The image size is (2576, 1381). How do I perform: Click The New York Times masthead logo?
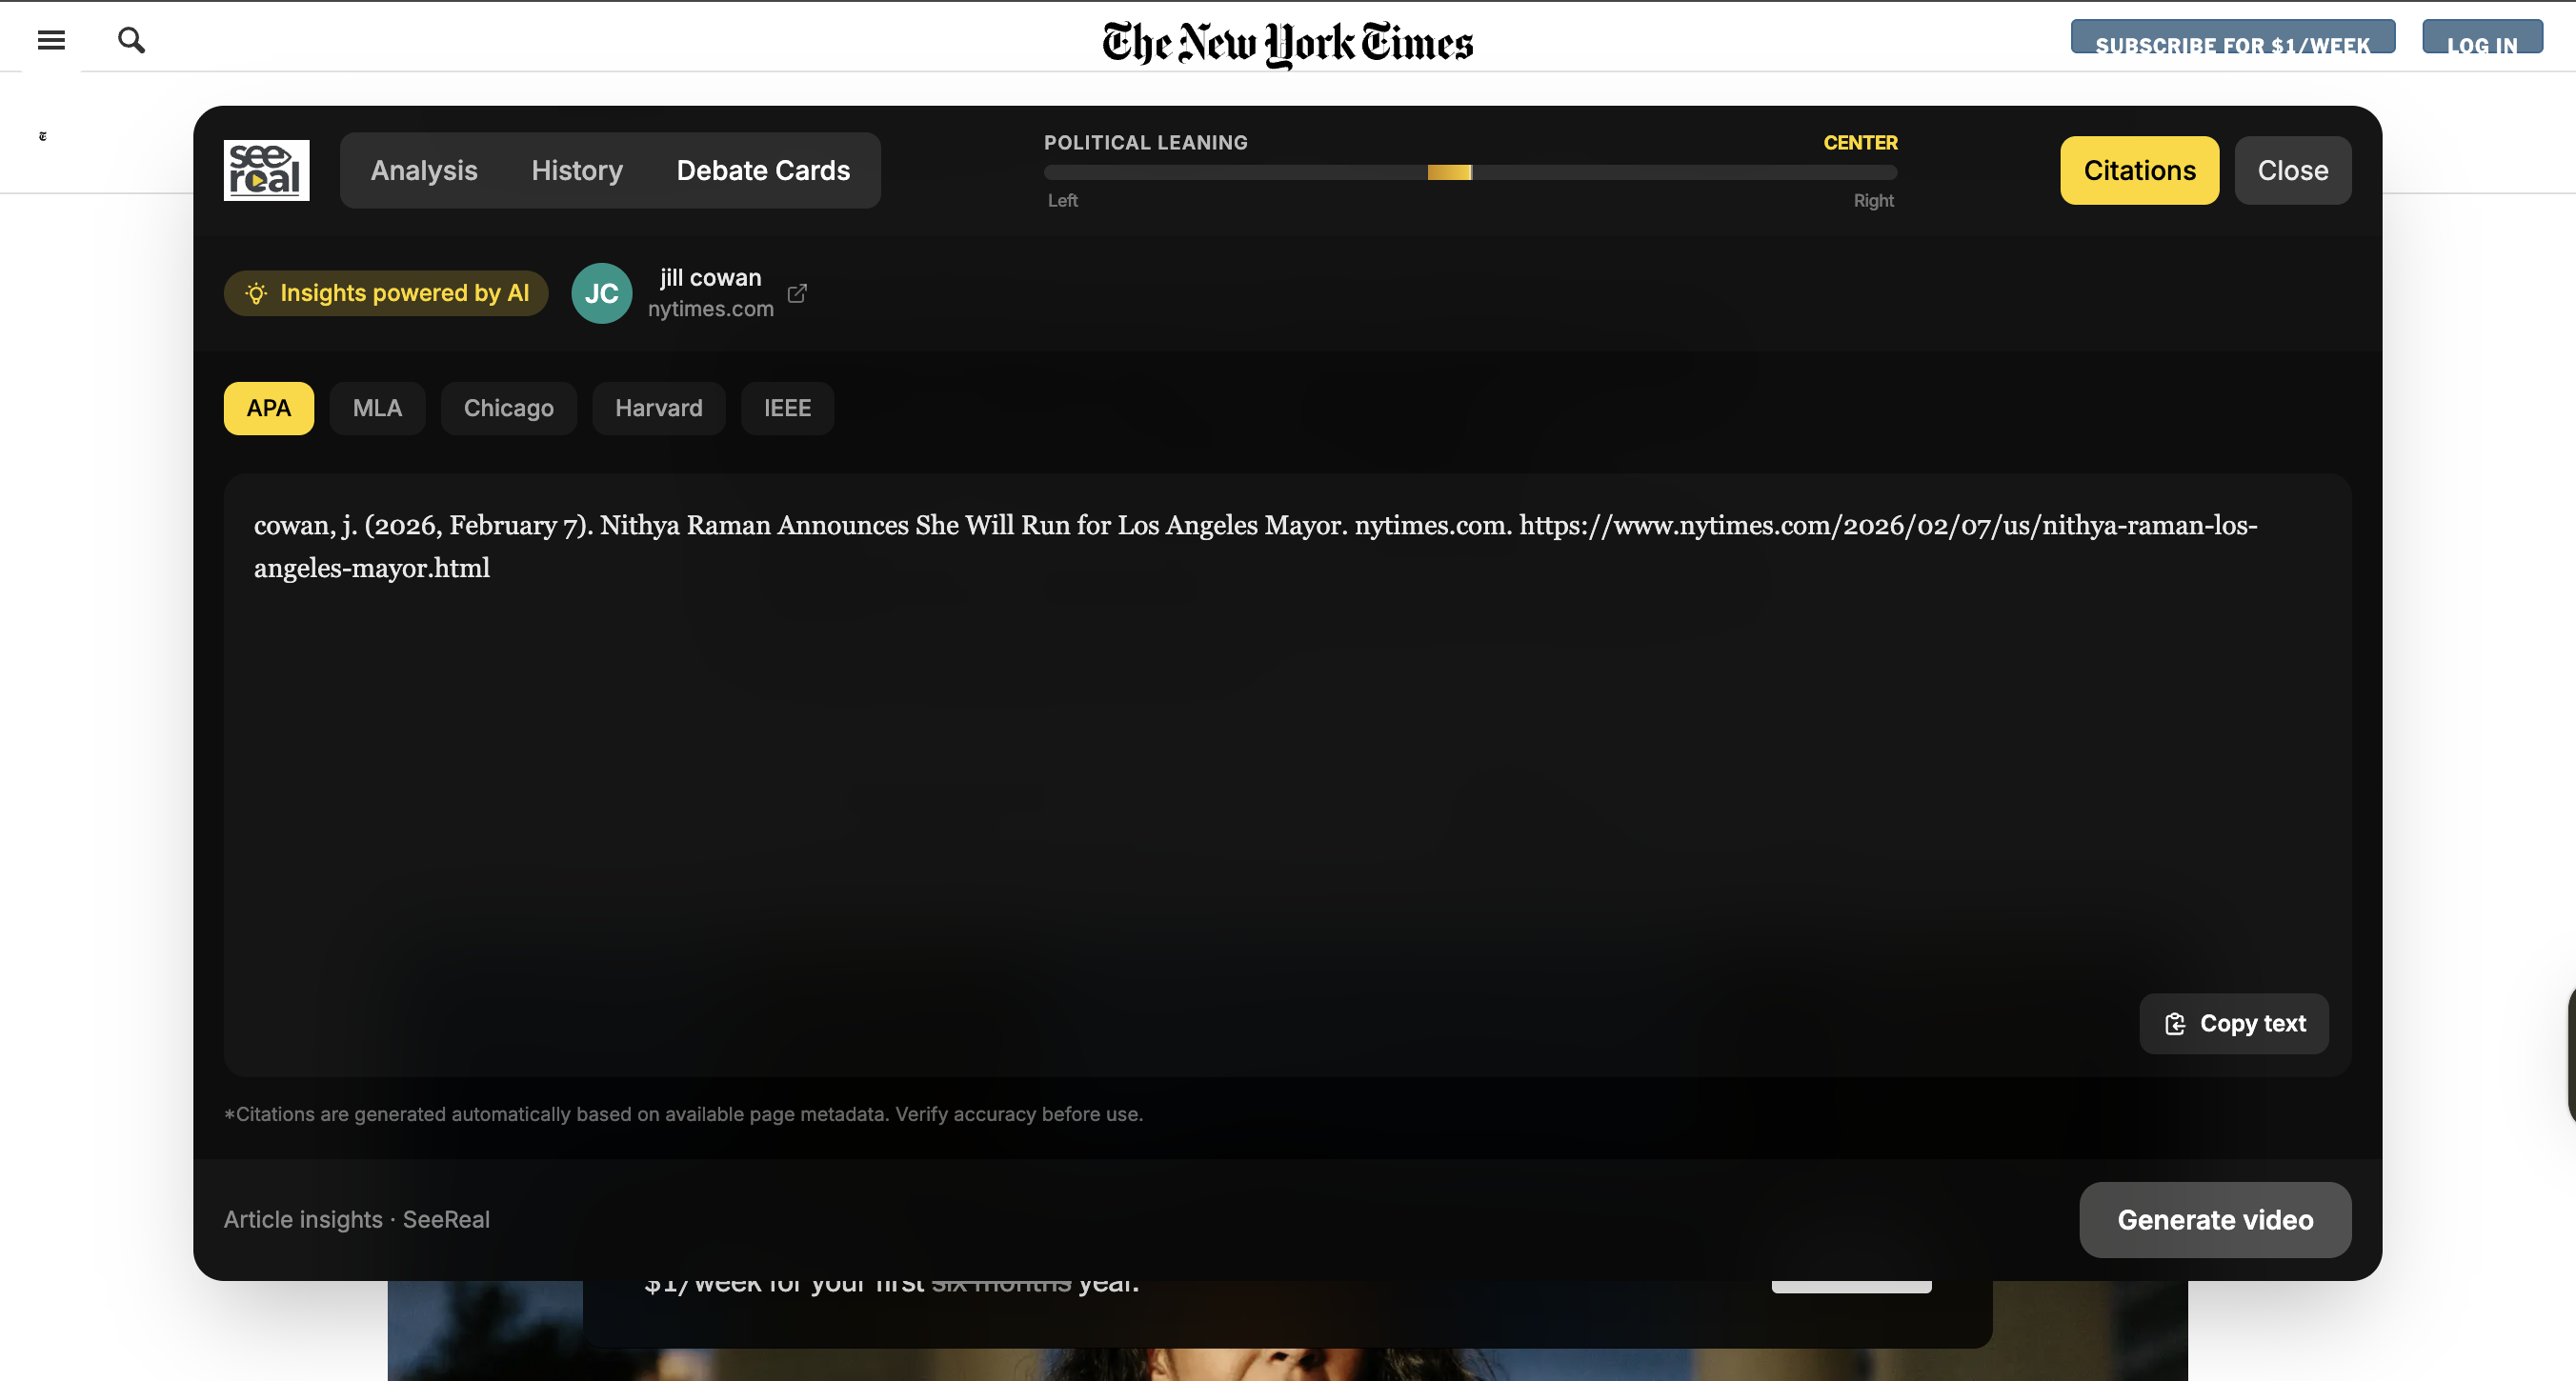pos(1287,43)
